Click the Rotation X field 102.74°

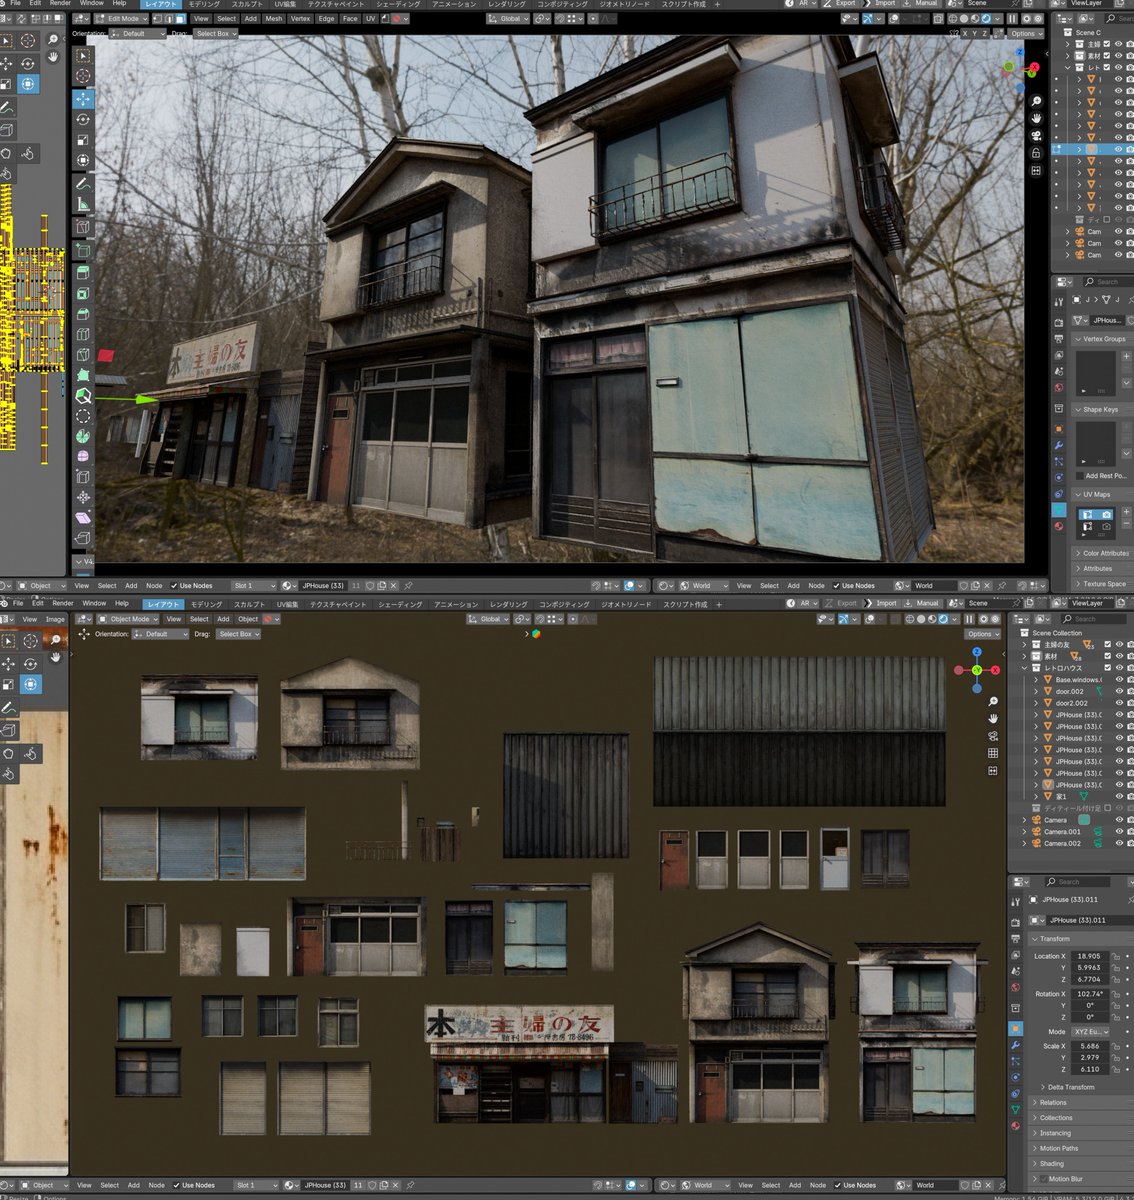pos(1088,994)
